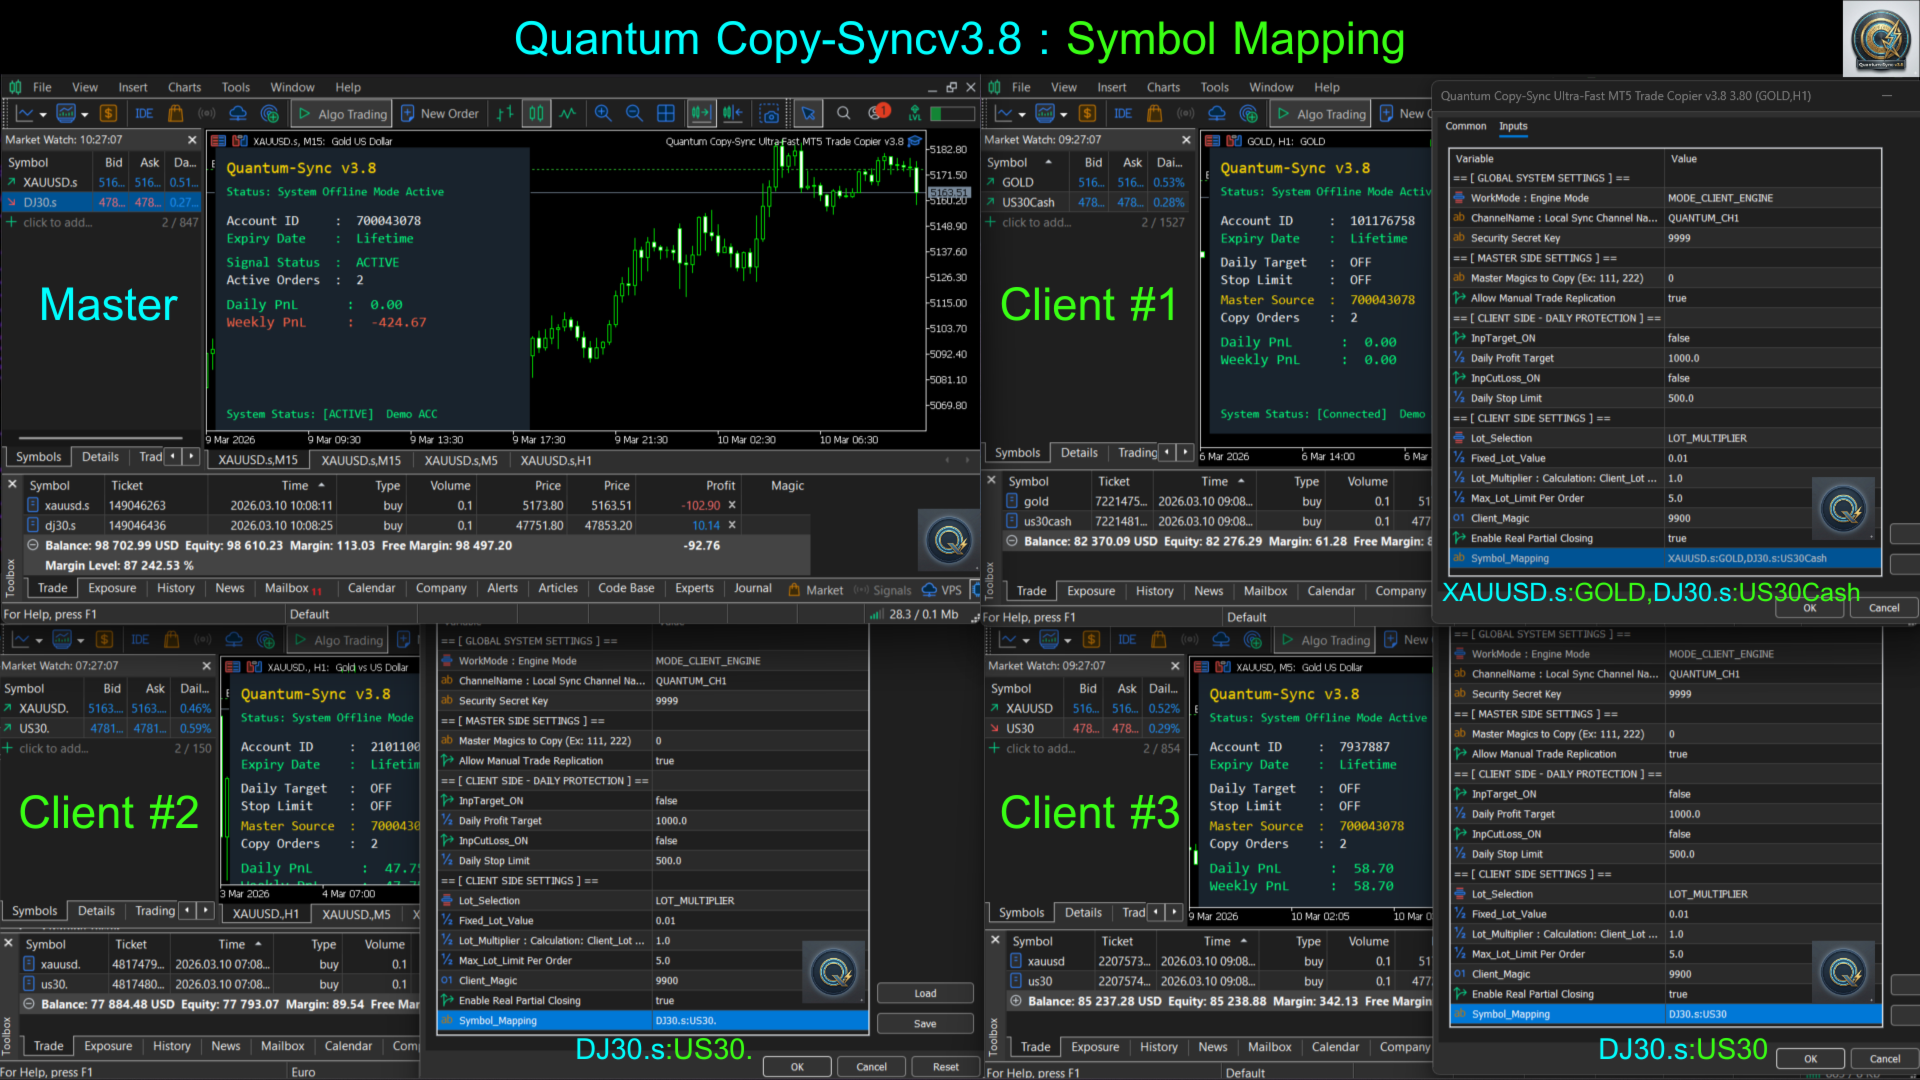Open Master market shopping bag icon
Image resolution: width=1920 pixels, height=1080 pixels.
click(x=176, y=114)
